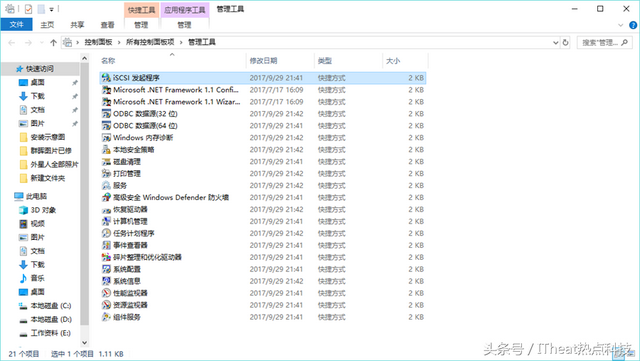Image resolution: width=640 pixels, height=361 pixels.
Task: Click the Help question mark icon
Action: click(x=633, y=25)
